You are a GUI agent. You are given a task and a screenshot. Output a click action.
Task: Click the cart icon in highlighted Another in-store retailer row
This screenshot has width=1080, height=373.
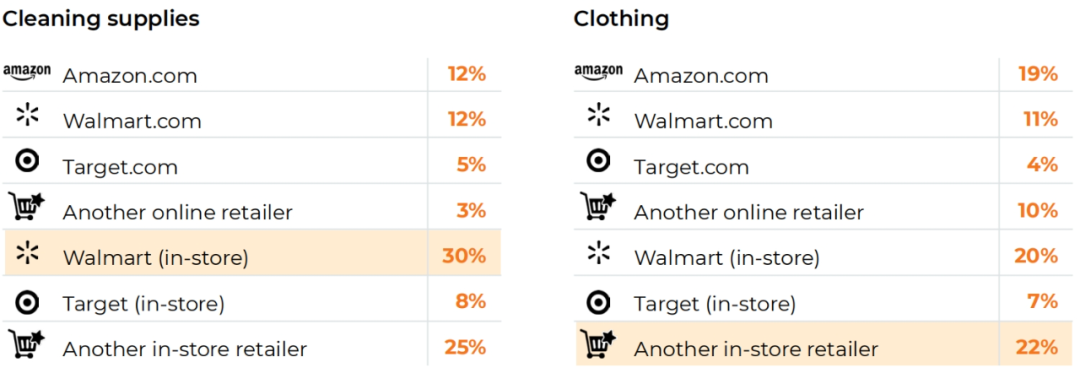pos(598,342)
